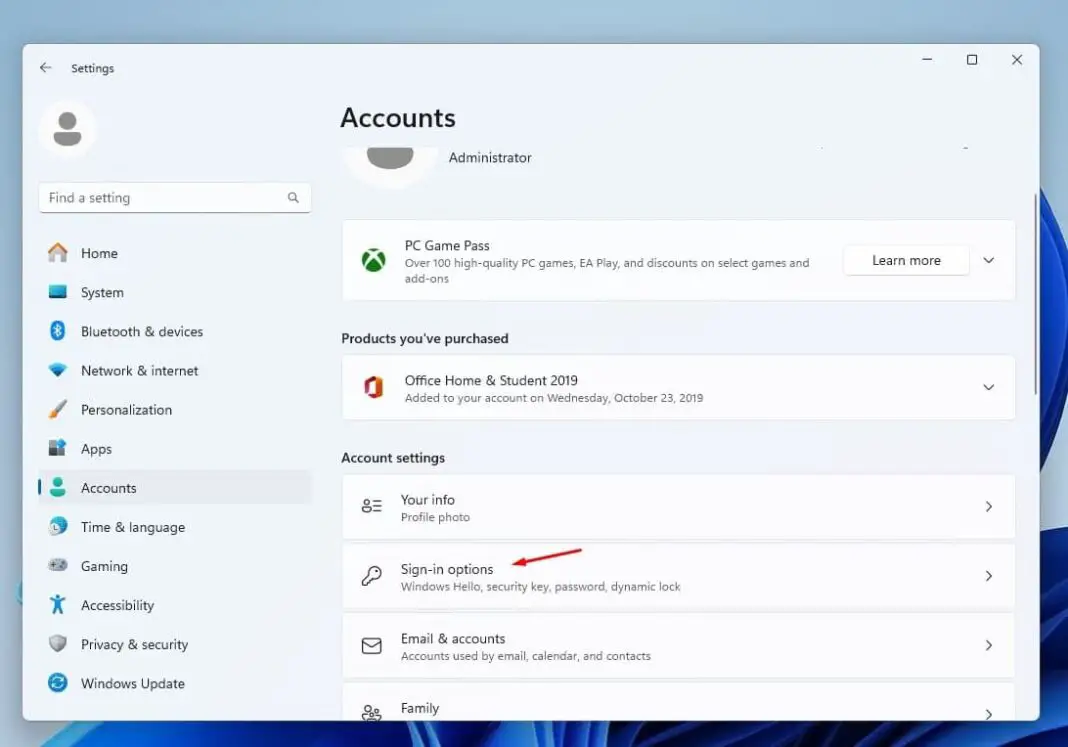
Task: Select the Gaming controller icon
Action: 60,566
